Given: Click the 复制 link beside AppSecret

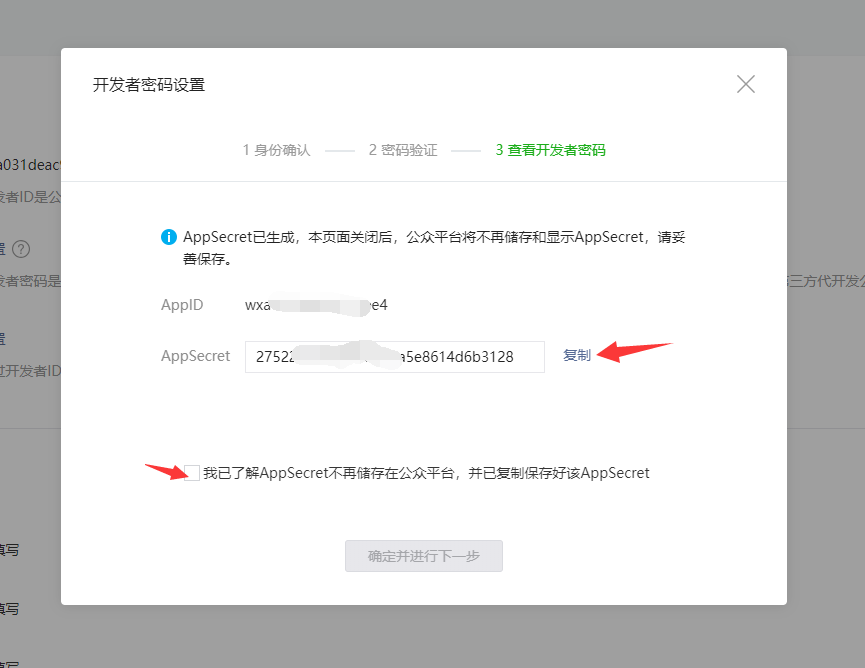Looking at the screenshot, I should (576, 355).
